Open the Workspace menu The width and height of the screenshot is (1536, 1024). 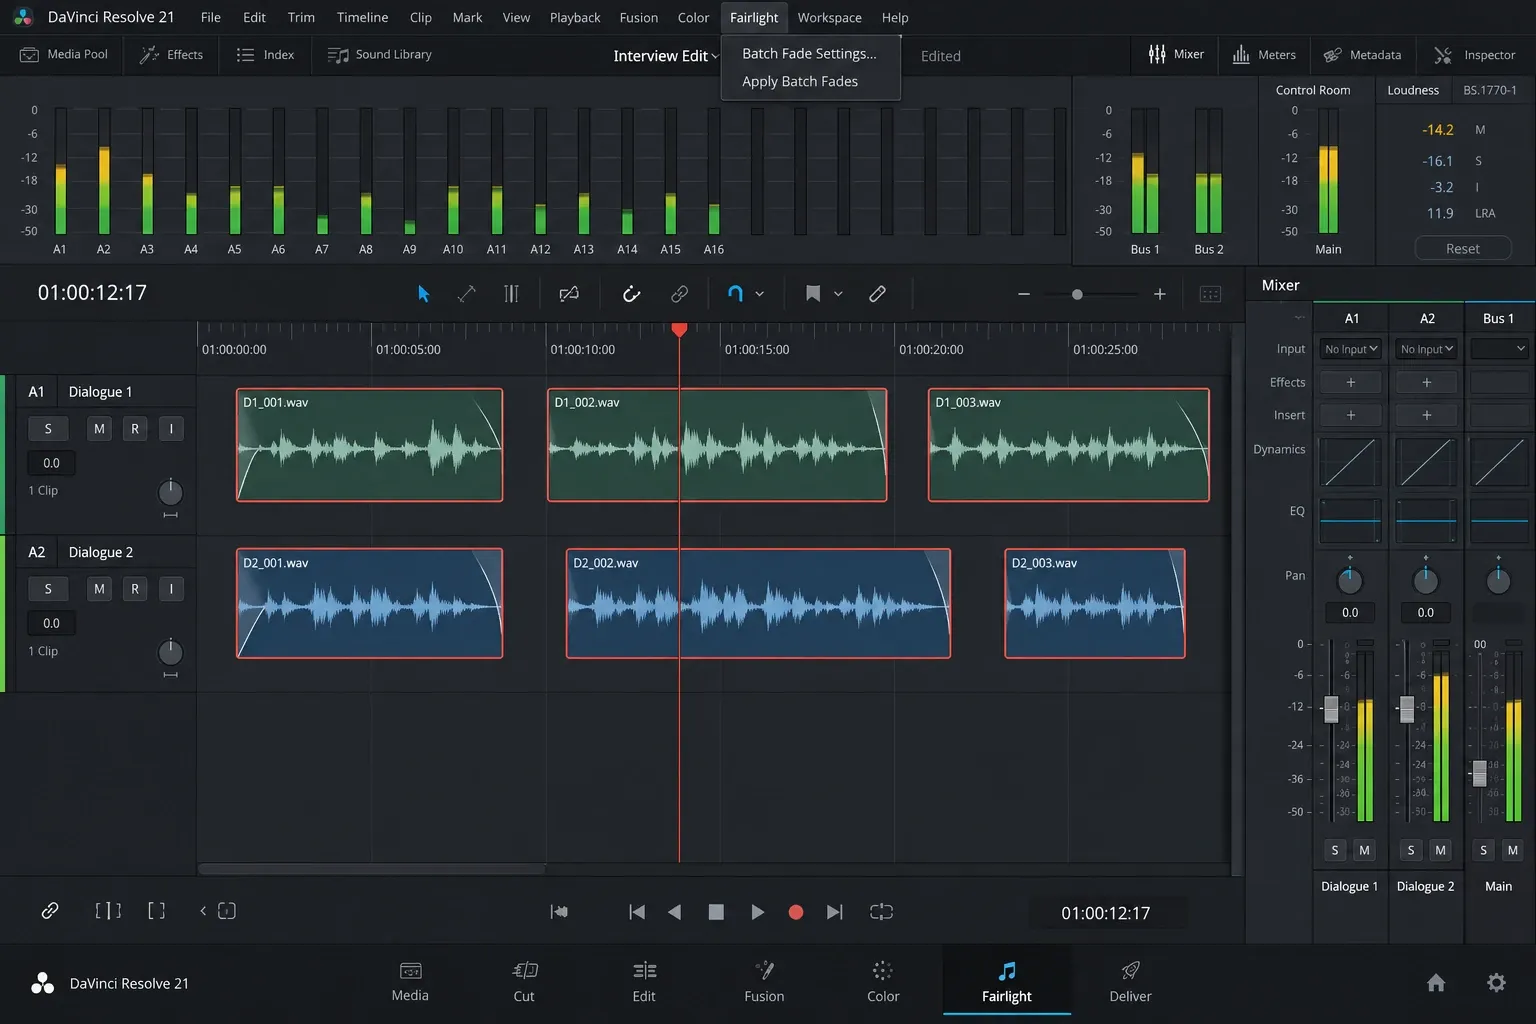(829, 17)
